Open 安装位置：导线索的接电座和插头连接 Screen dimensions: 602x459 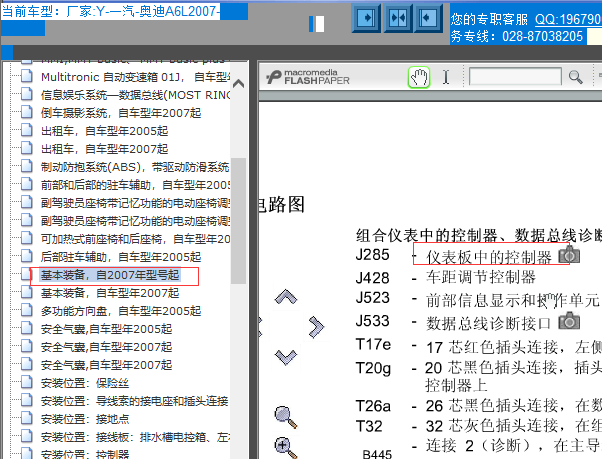click(x=134, y=401)
